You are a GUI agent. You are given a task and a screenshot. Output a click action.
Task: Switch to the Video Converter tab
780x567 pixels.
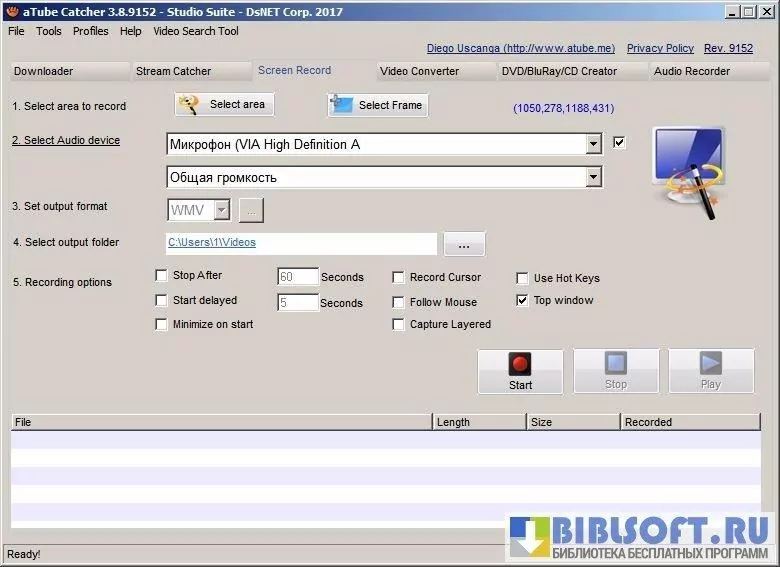point(419,71)
